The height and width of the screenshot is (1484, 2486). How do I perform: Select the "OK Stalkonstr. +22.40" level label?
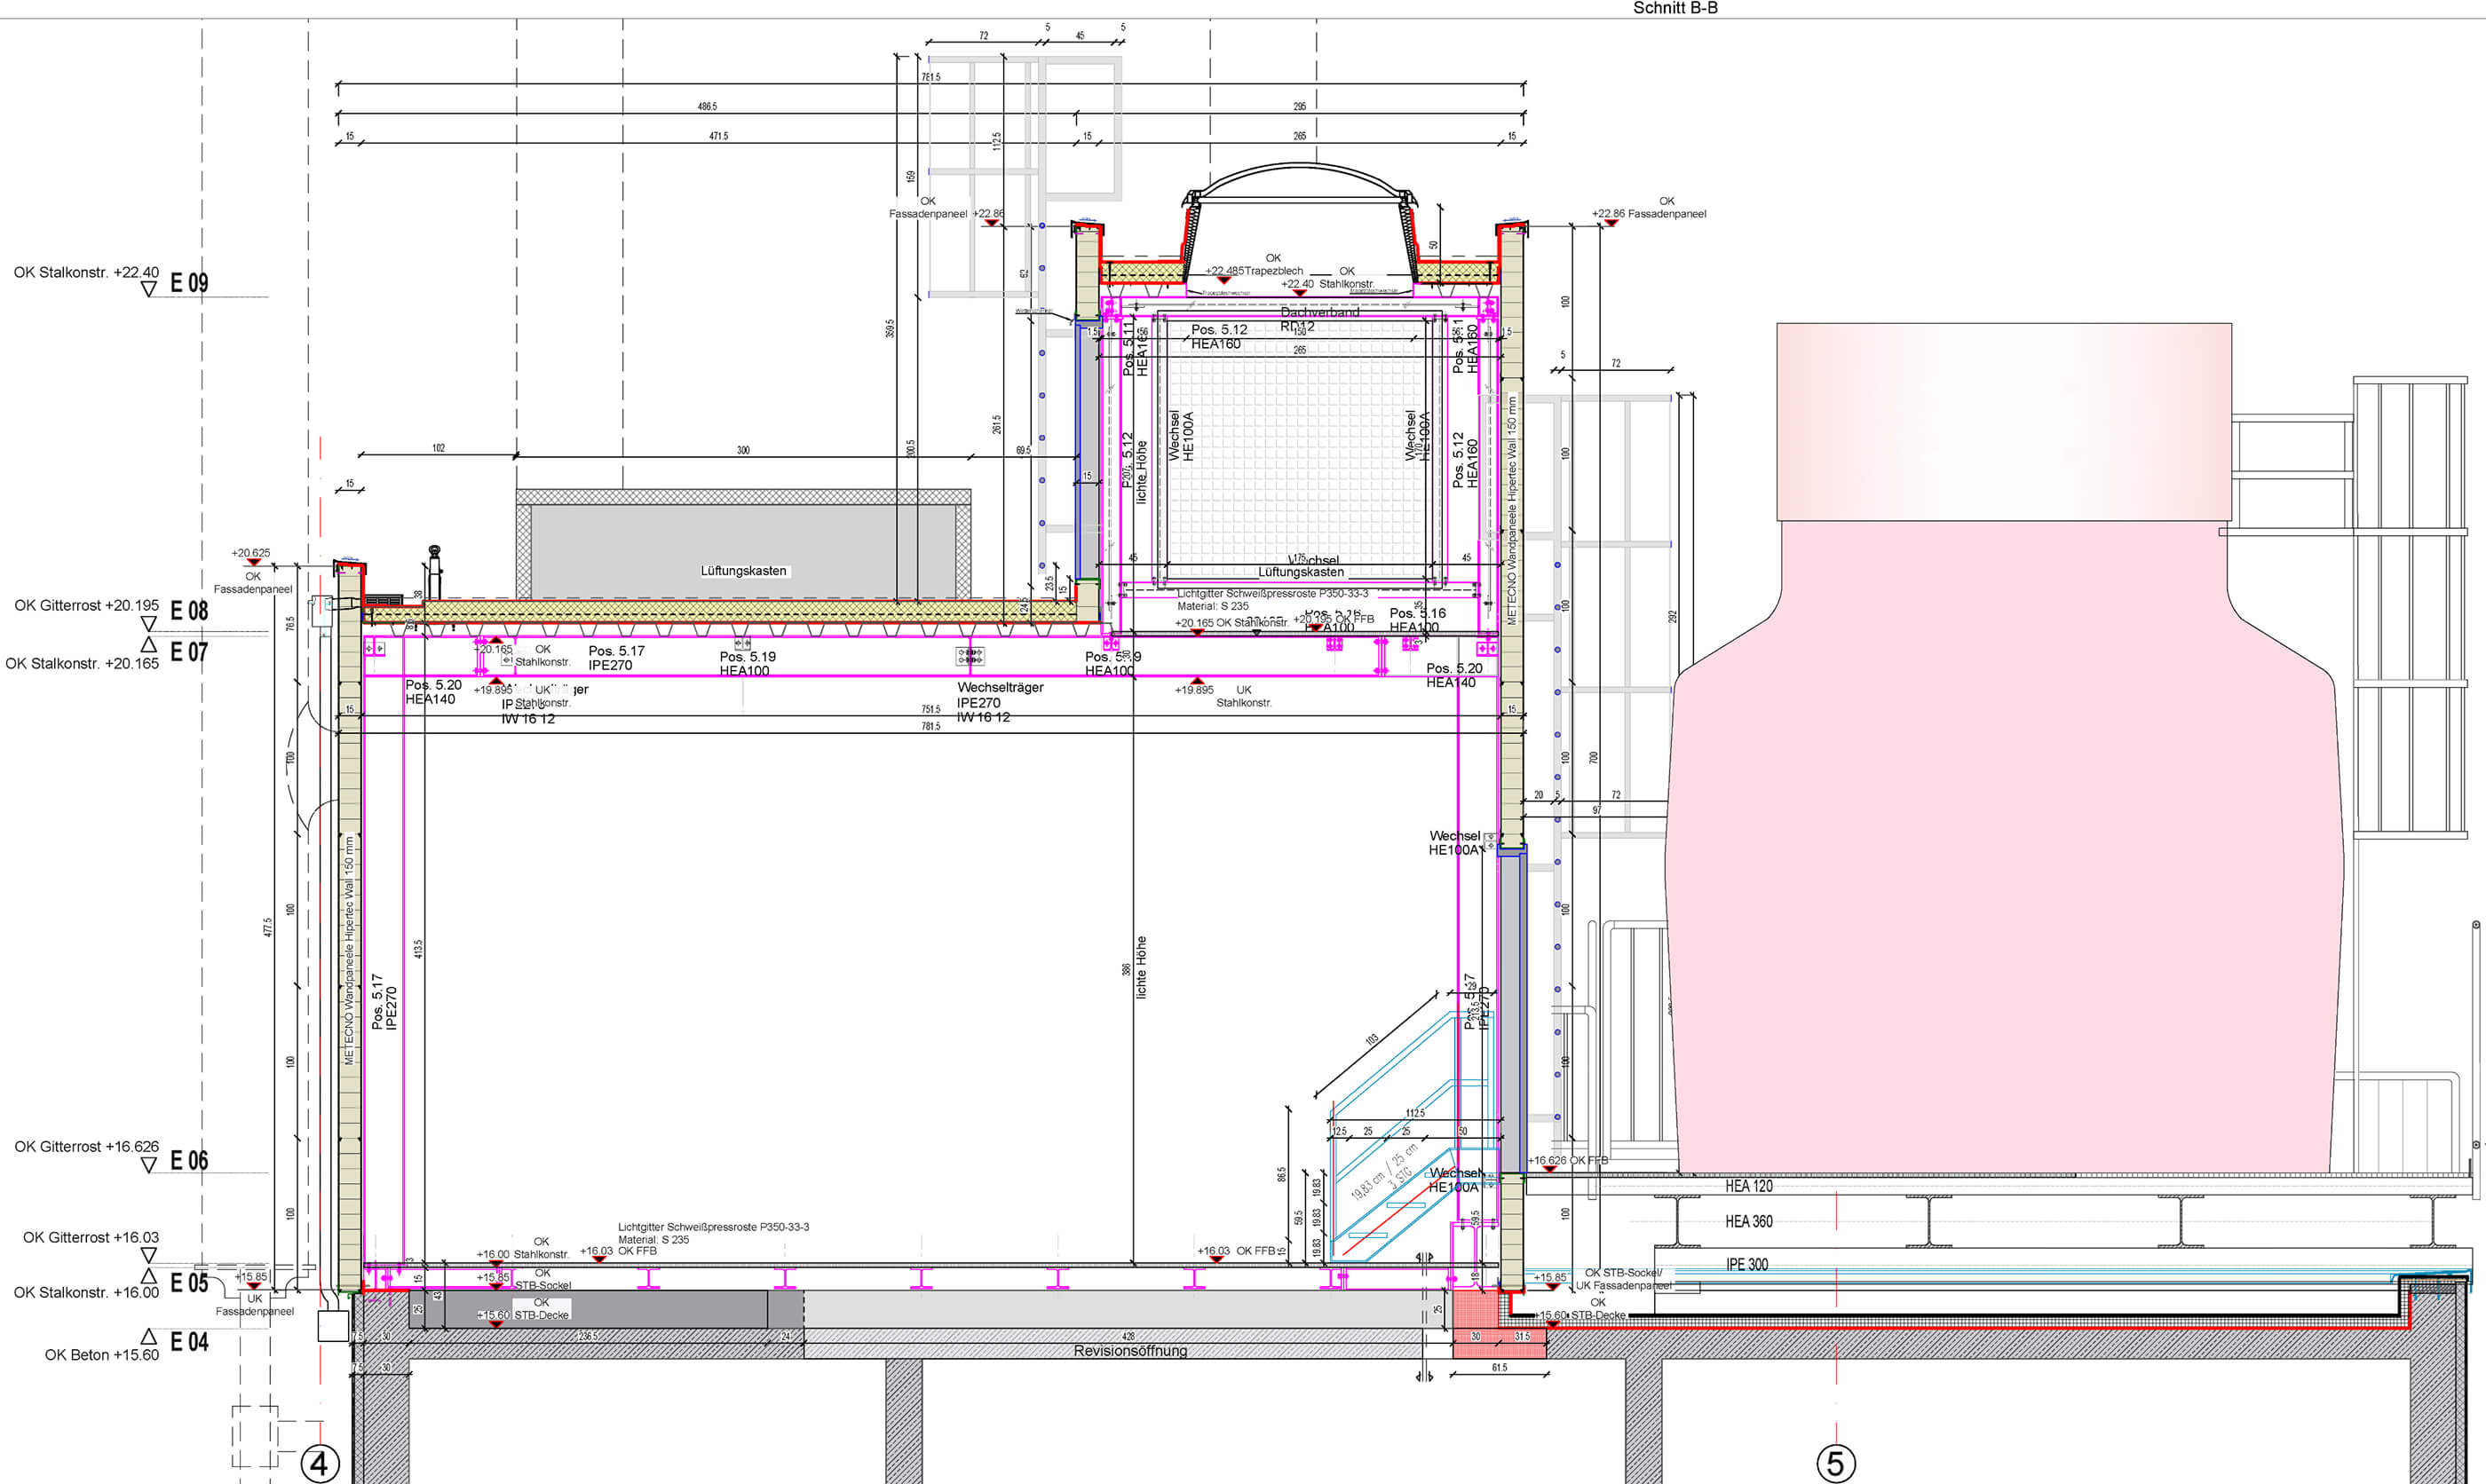coord(86,272)
